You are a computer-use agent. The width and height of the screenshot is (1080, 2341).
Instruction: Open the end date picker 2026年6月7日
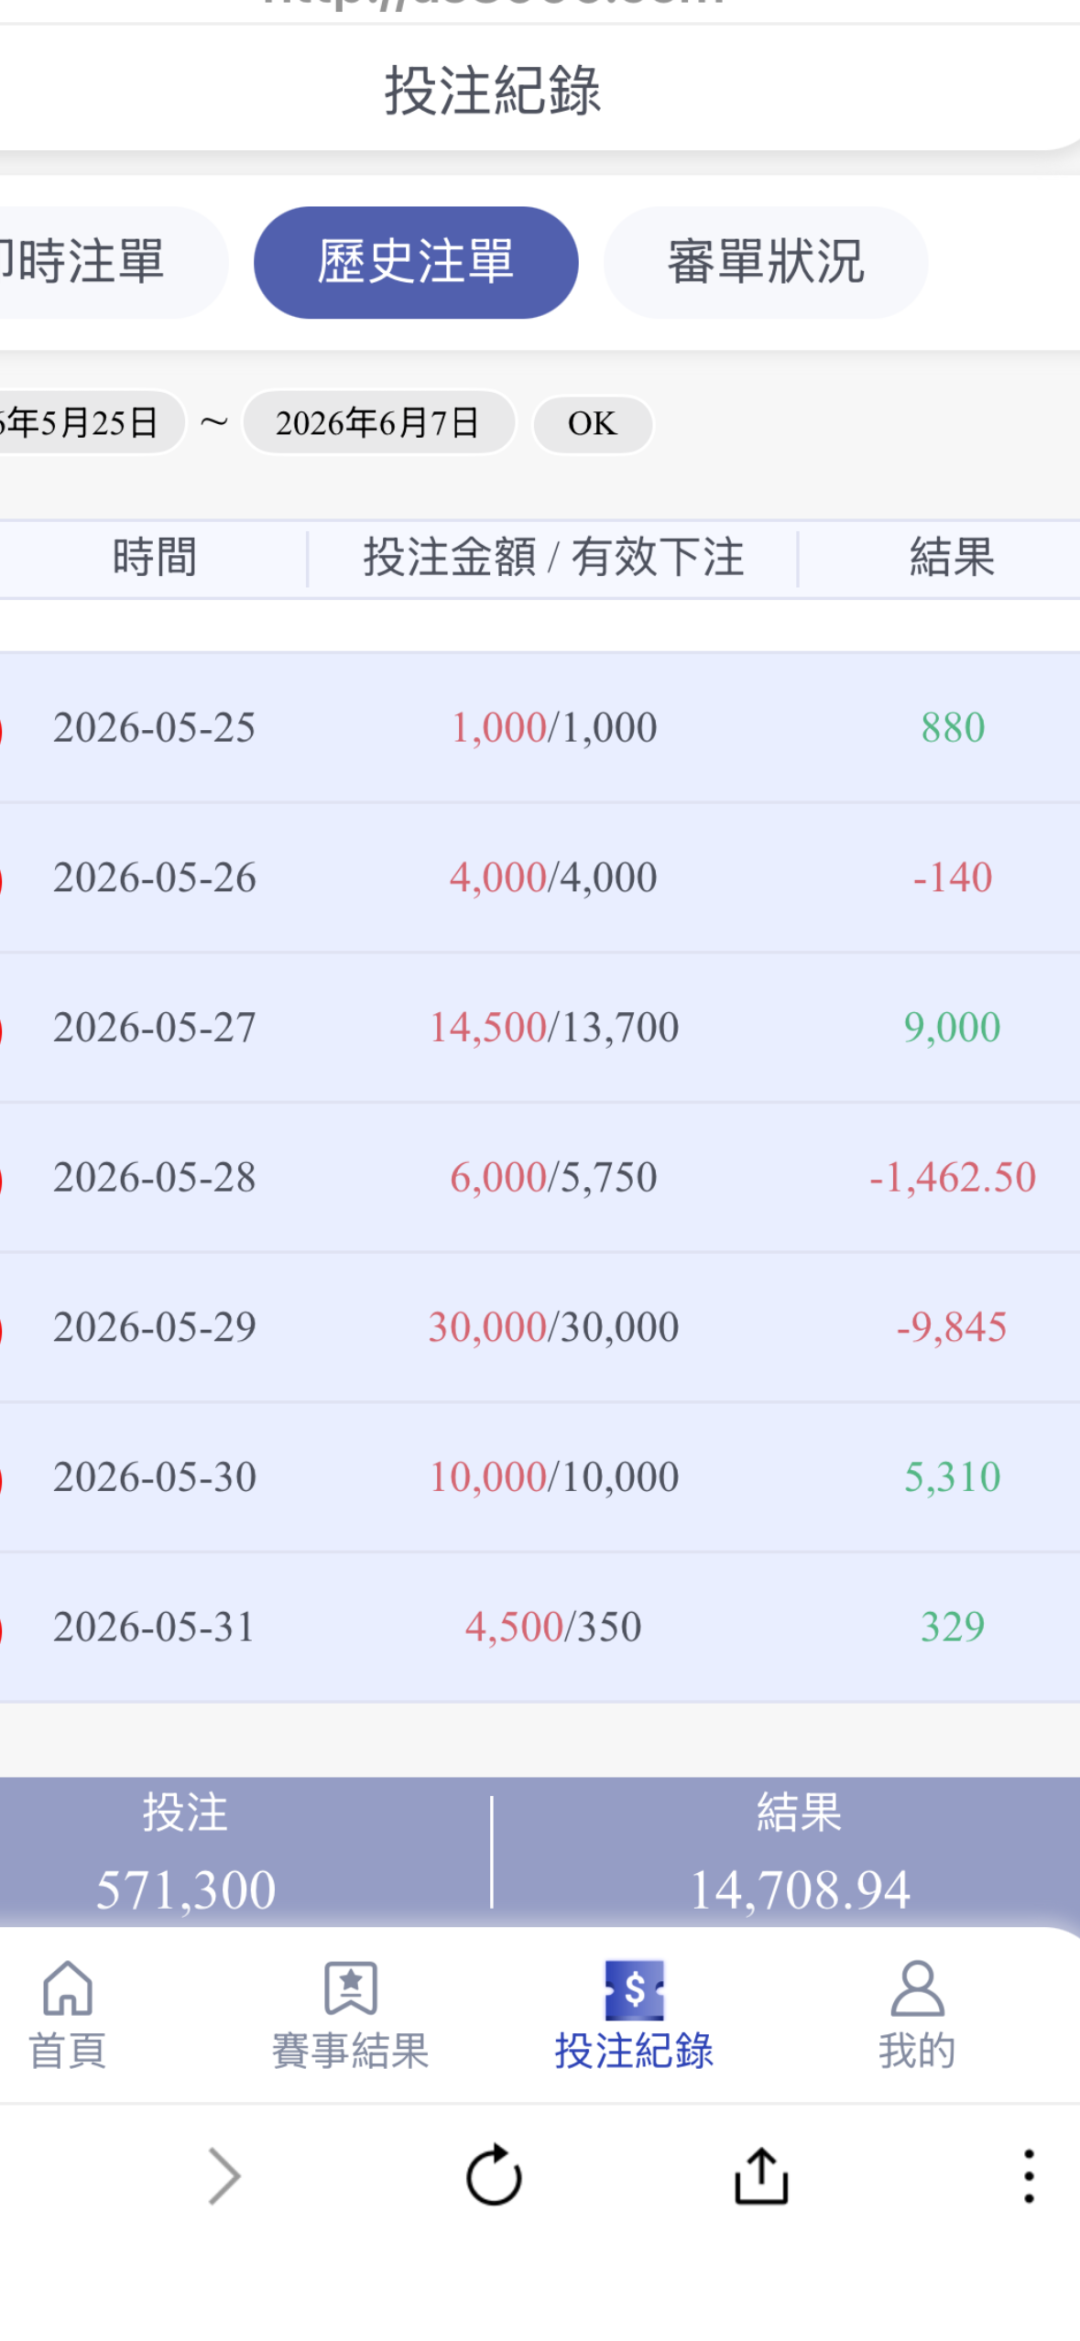(378, 422)
